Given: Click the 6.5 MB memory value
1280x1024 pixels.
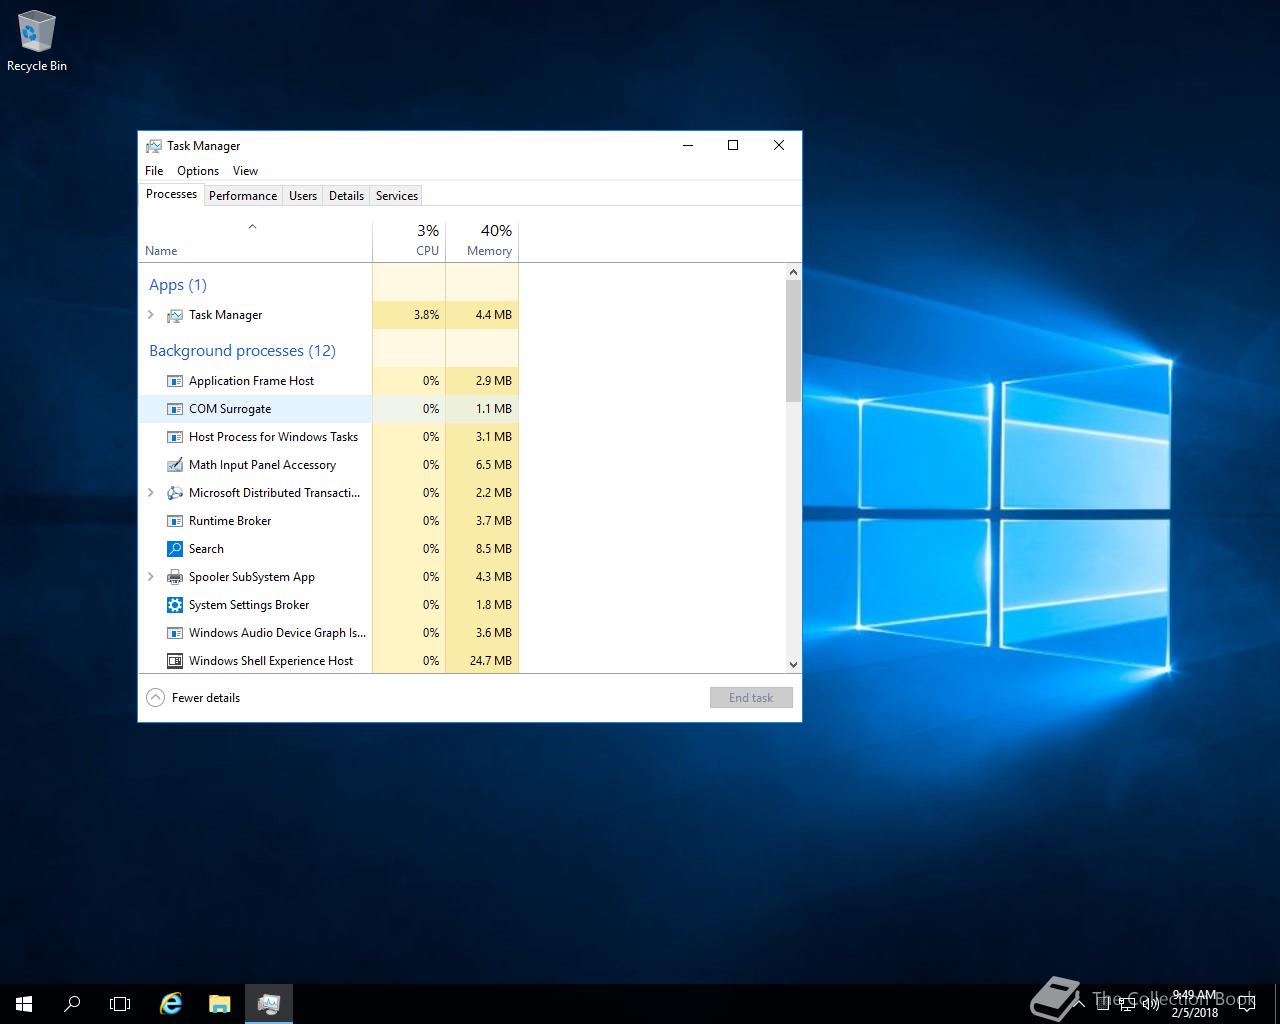Looking at the screenshot, I should pyautogui.click(x=493, y=465).
